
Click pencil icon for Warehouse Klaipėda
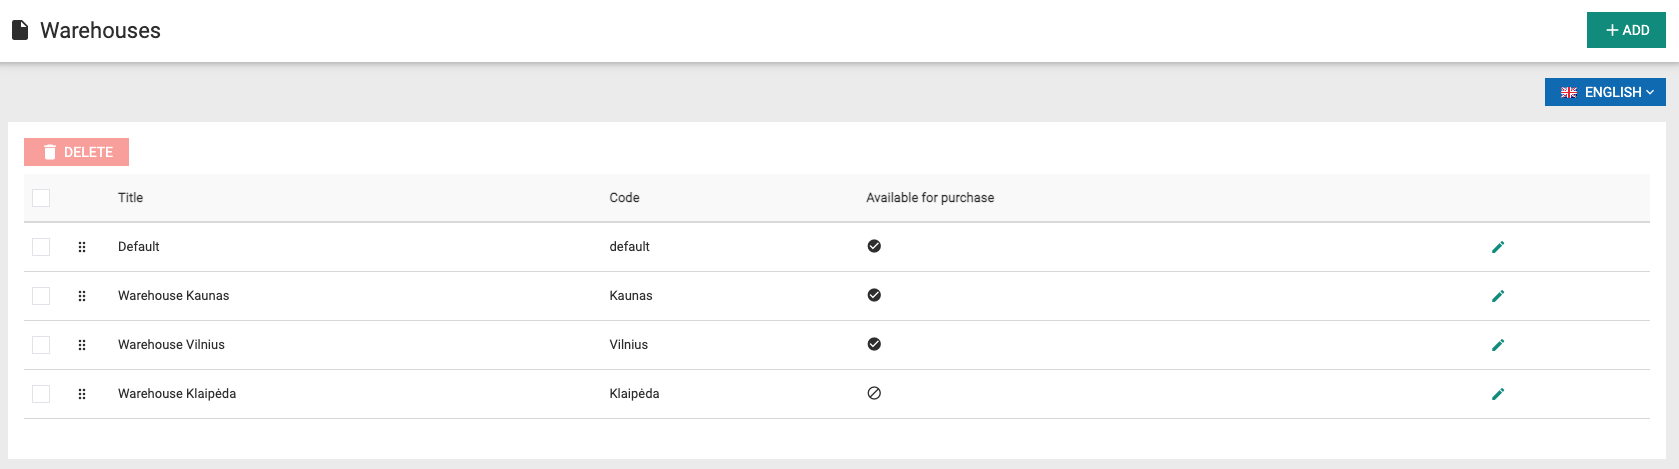(x=1498, y=394)
